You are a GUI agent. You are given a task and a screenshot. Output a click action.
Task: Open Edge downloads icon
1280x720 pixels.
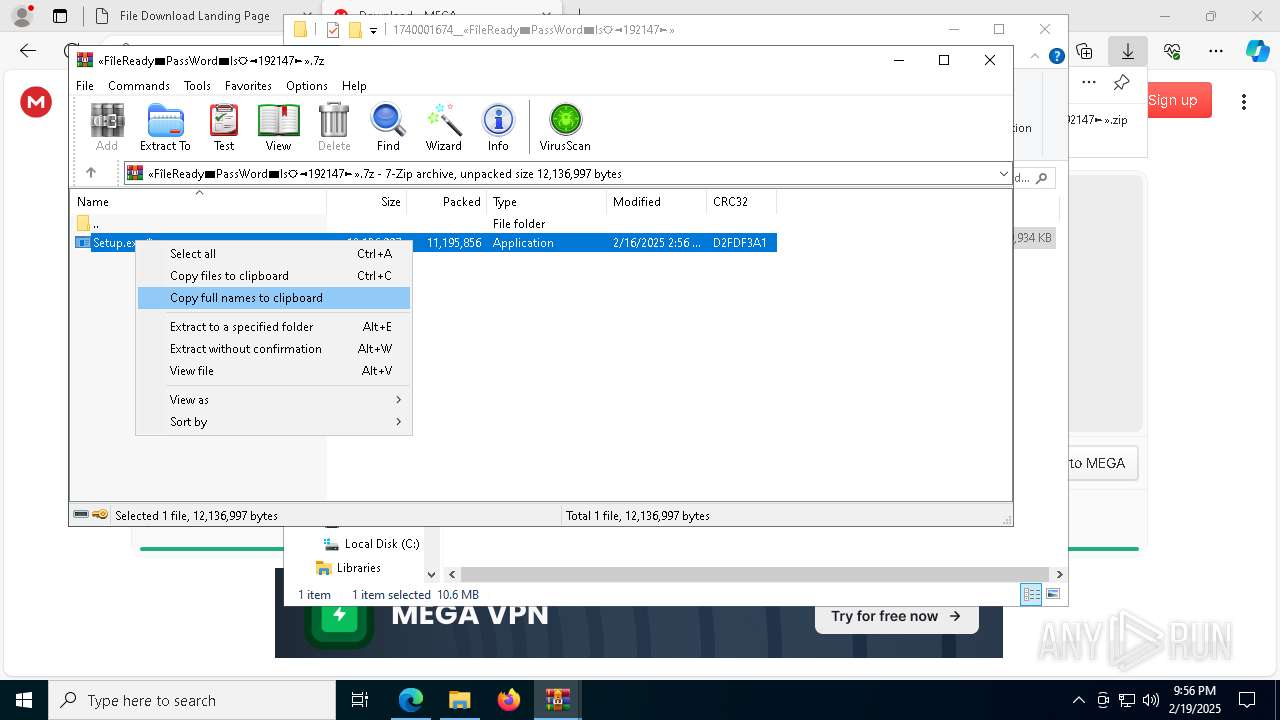pos(1128,51)
